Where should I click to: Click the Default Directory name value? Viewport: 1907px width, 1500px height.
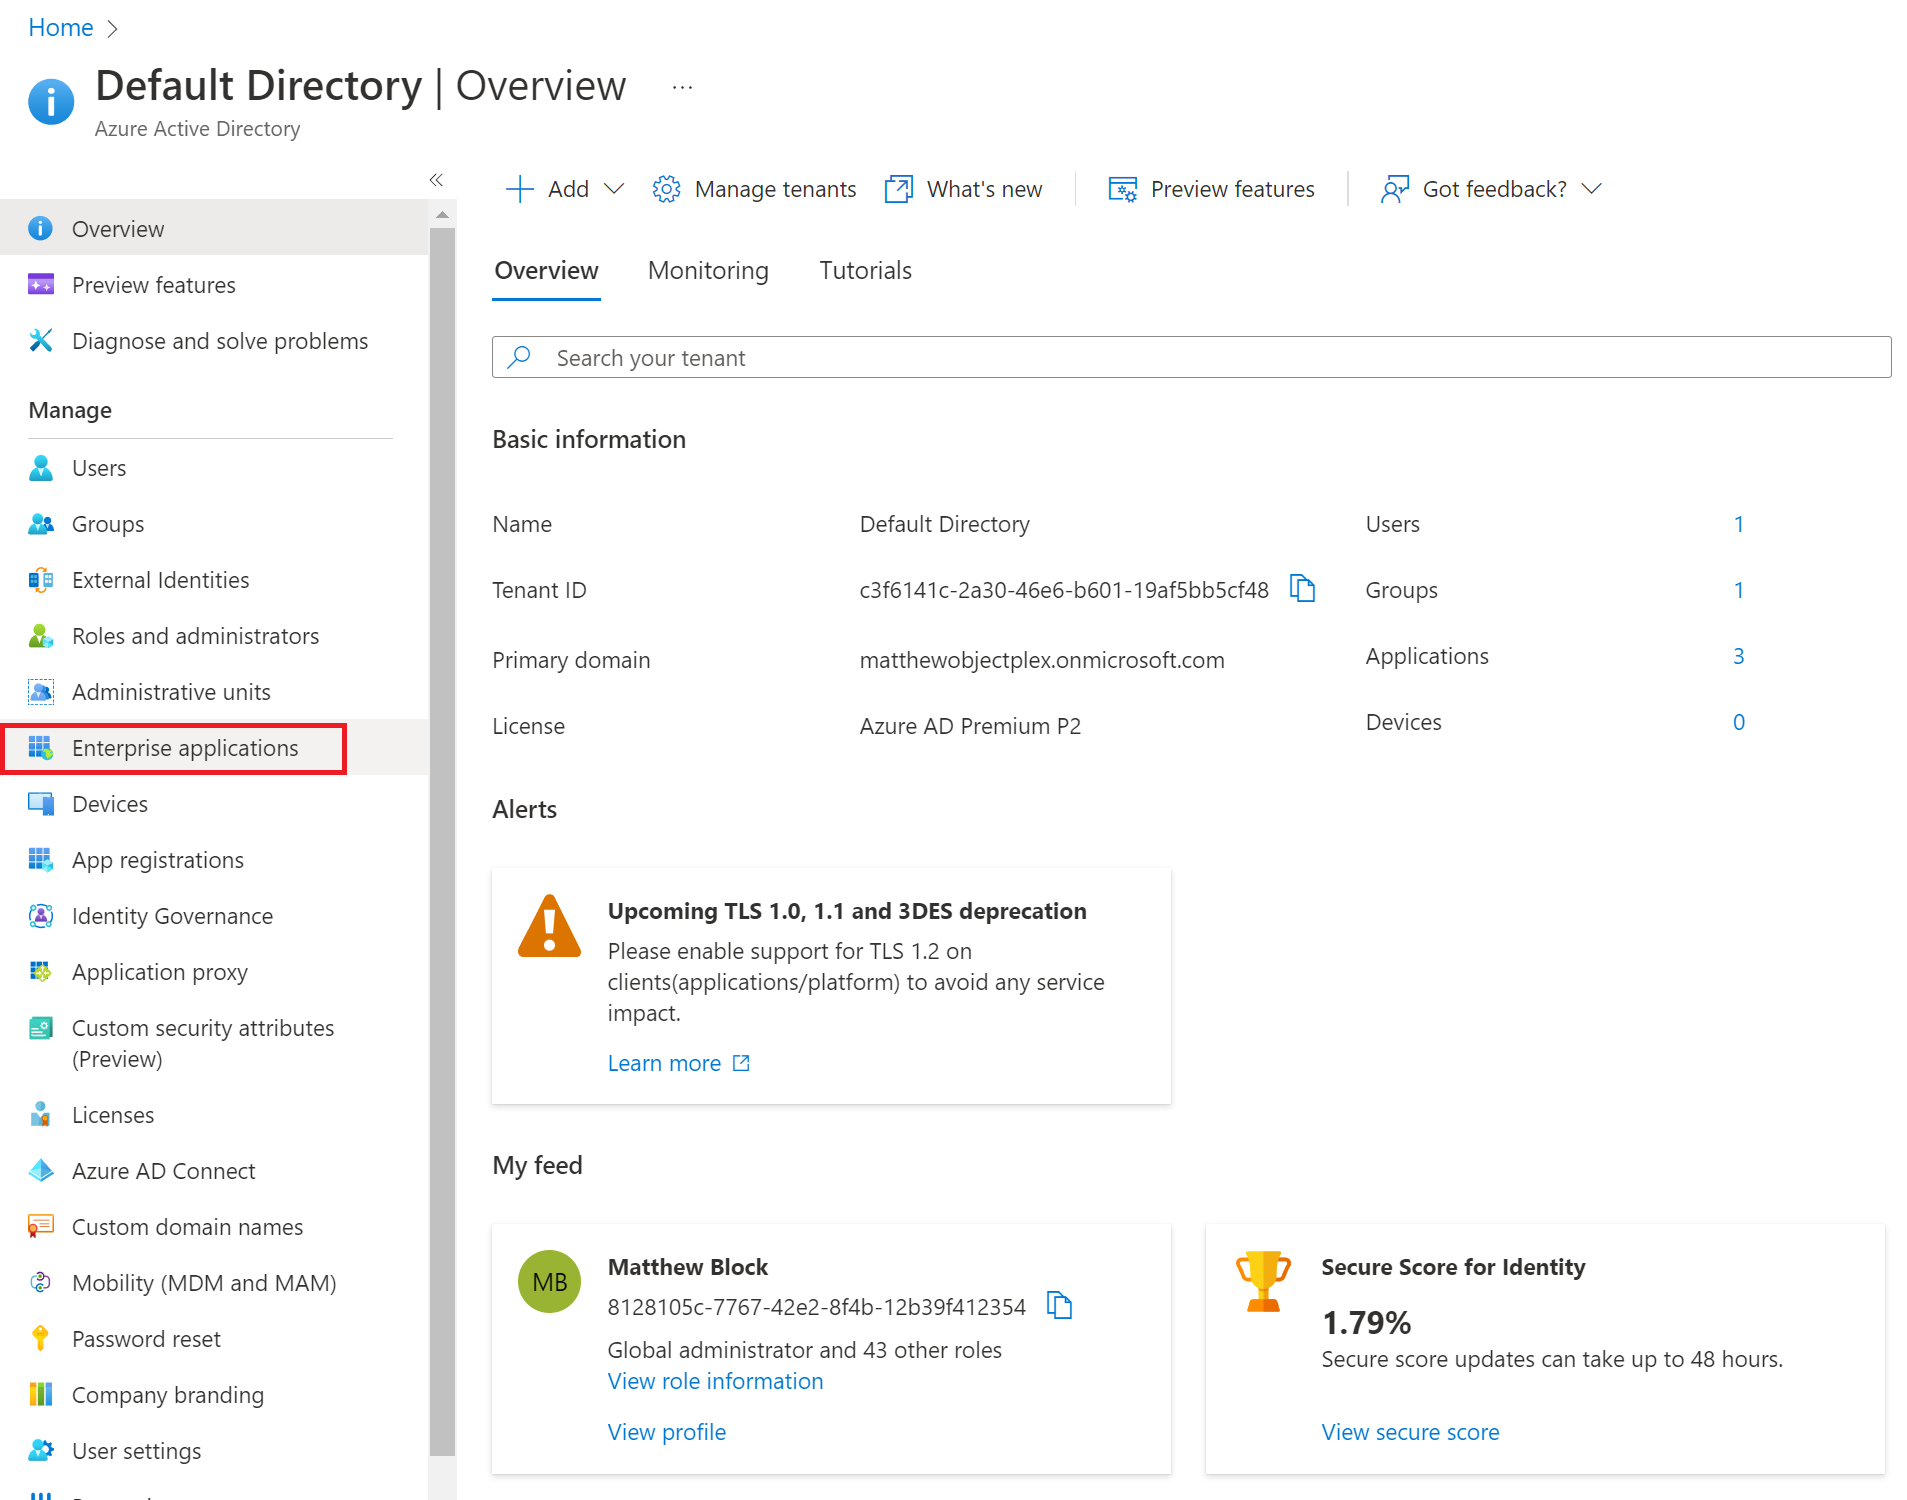pos(944,524)
